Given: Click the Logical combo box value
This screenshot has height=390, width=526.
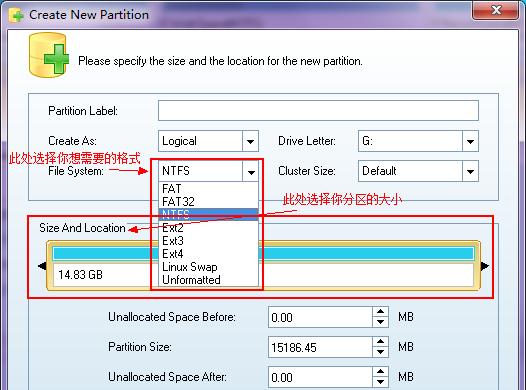Looking at the screenshot, I should (201, 141).
